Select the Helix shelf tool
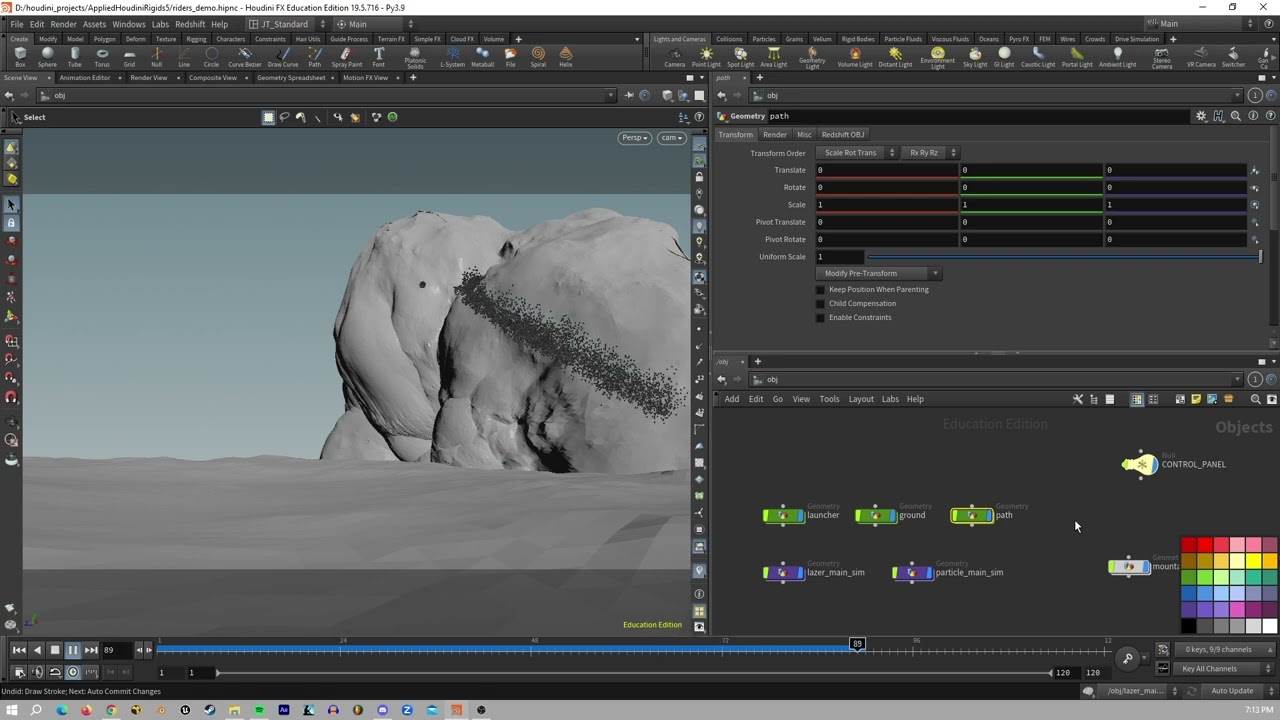The width and height of the screenshot is (1280, 720). pos(566,57)
